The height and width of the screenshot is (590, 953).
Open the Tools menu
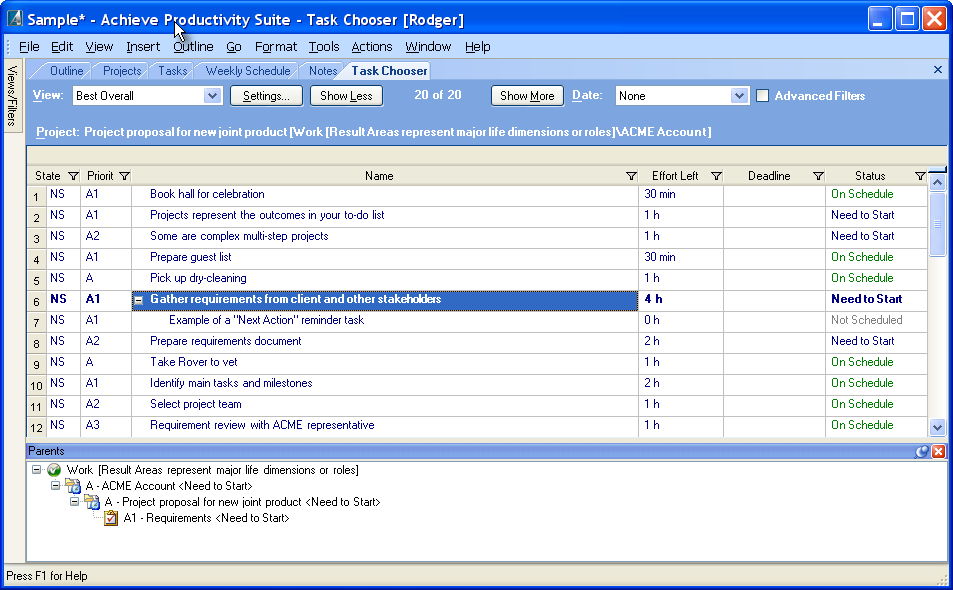324,47
